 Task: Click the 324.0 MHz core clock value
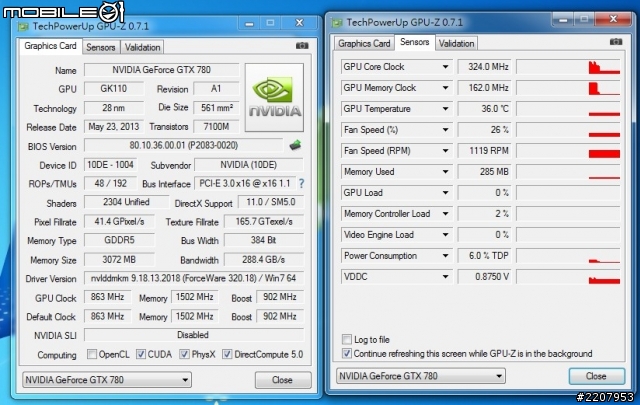pos(484,67)
